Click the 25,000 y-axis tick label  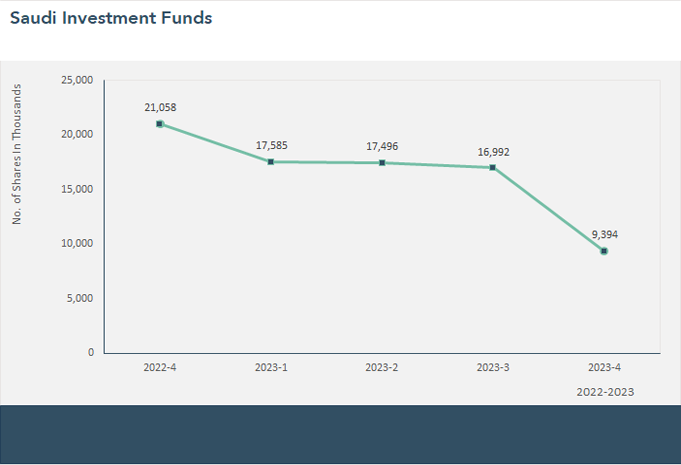pyautogui.click(x=77, y=80)
